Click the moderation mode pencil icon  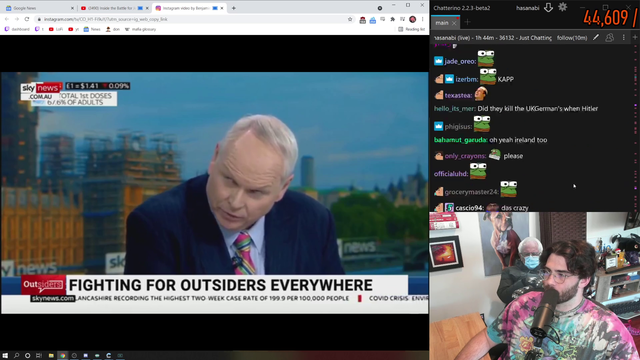click(x=596, y=38)
